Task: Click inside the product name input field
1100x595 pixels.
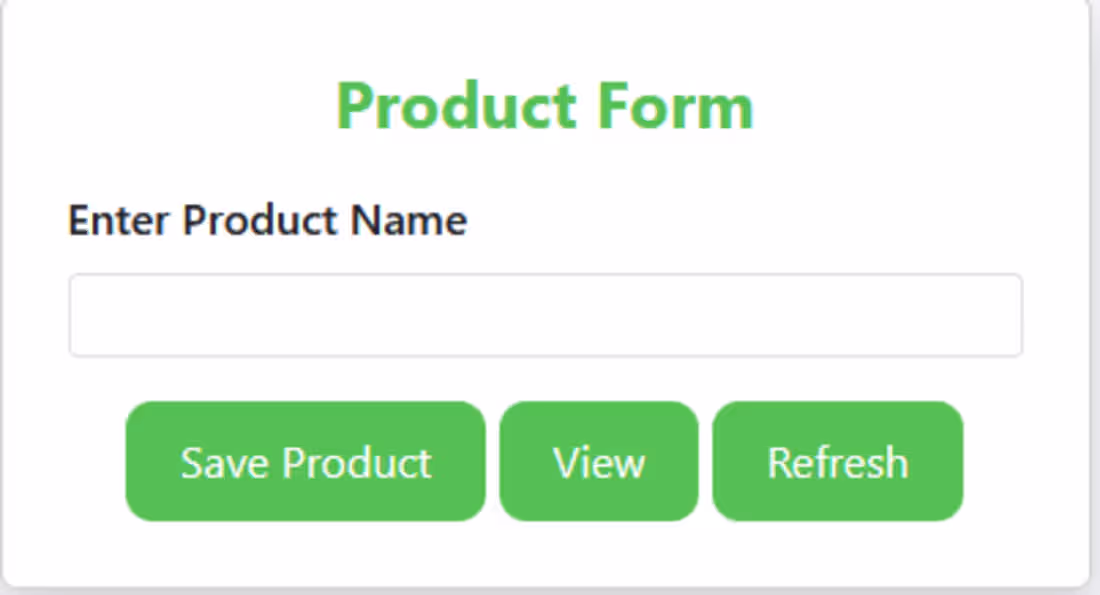Action: pyautogui.click(x=545, y=314)
